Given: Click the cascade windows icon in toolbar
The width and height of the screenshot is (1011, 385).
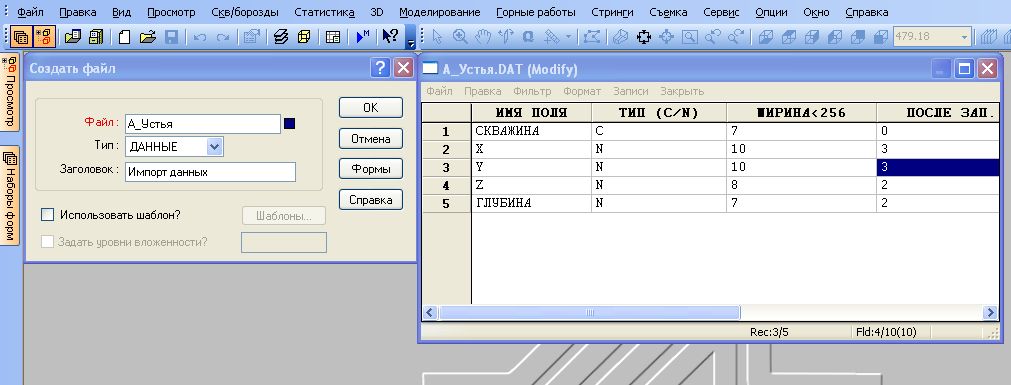Looking at the screenshot, I should click(21, 37).
